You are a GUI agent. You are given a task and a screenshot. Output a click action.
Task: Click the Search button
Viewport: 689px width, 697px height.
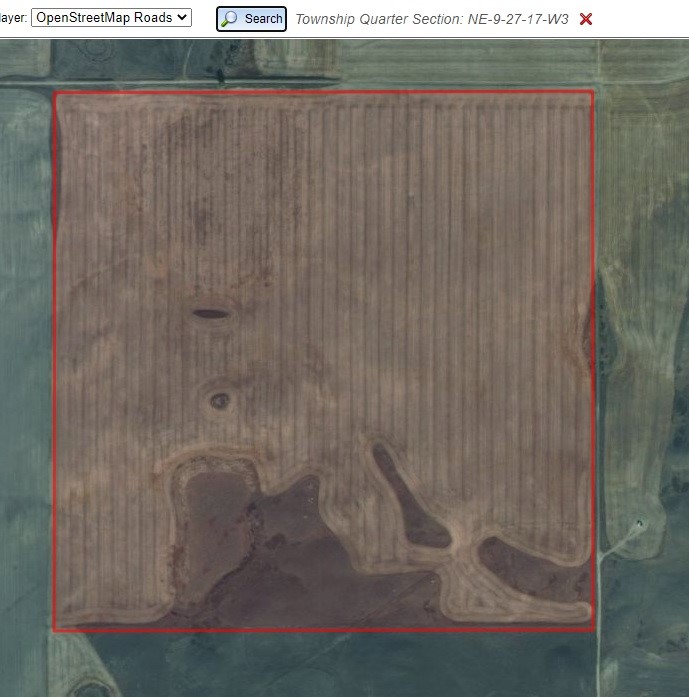[x=252, y=19]
